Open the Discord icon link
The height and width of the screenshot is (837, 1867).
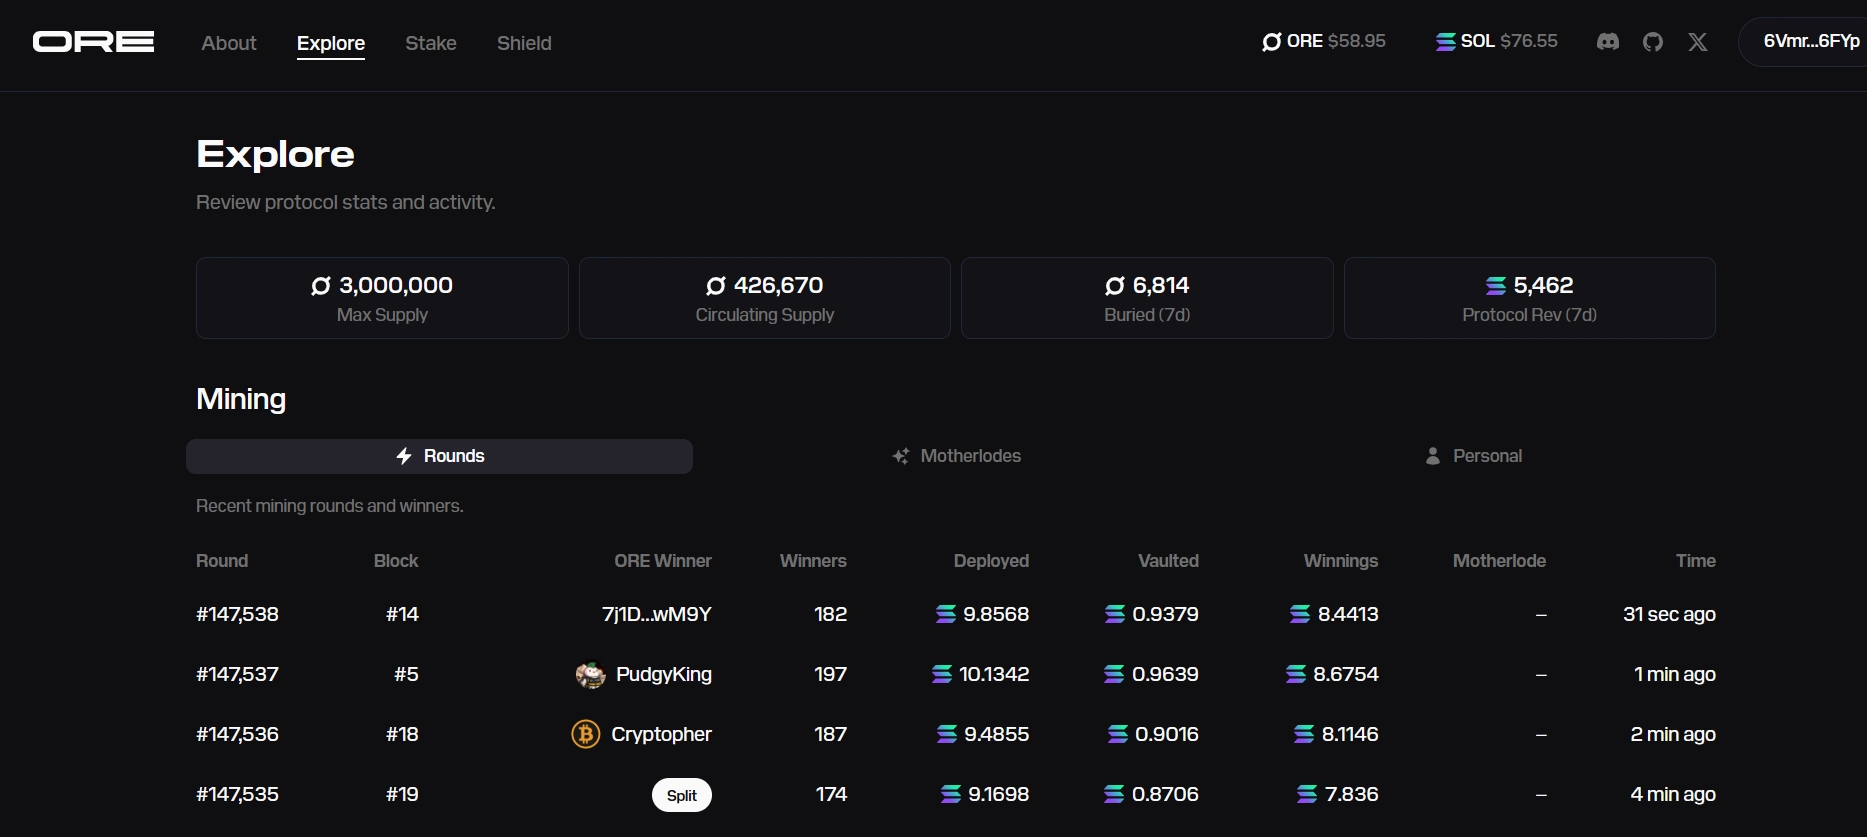(x=1607, y=42)
